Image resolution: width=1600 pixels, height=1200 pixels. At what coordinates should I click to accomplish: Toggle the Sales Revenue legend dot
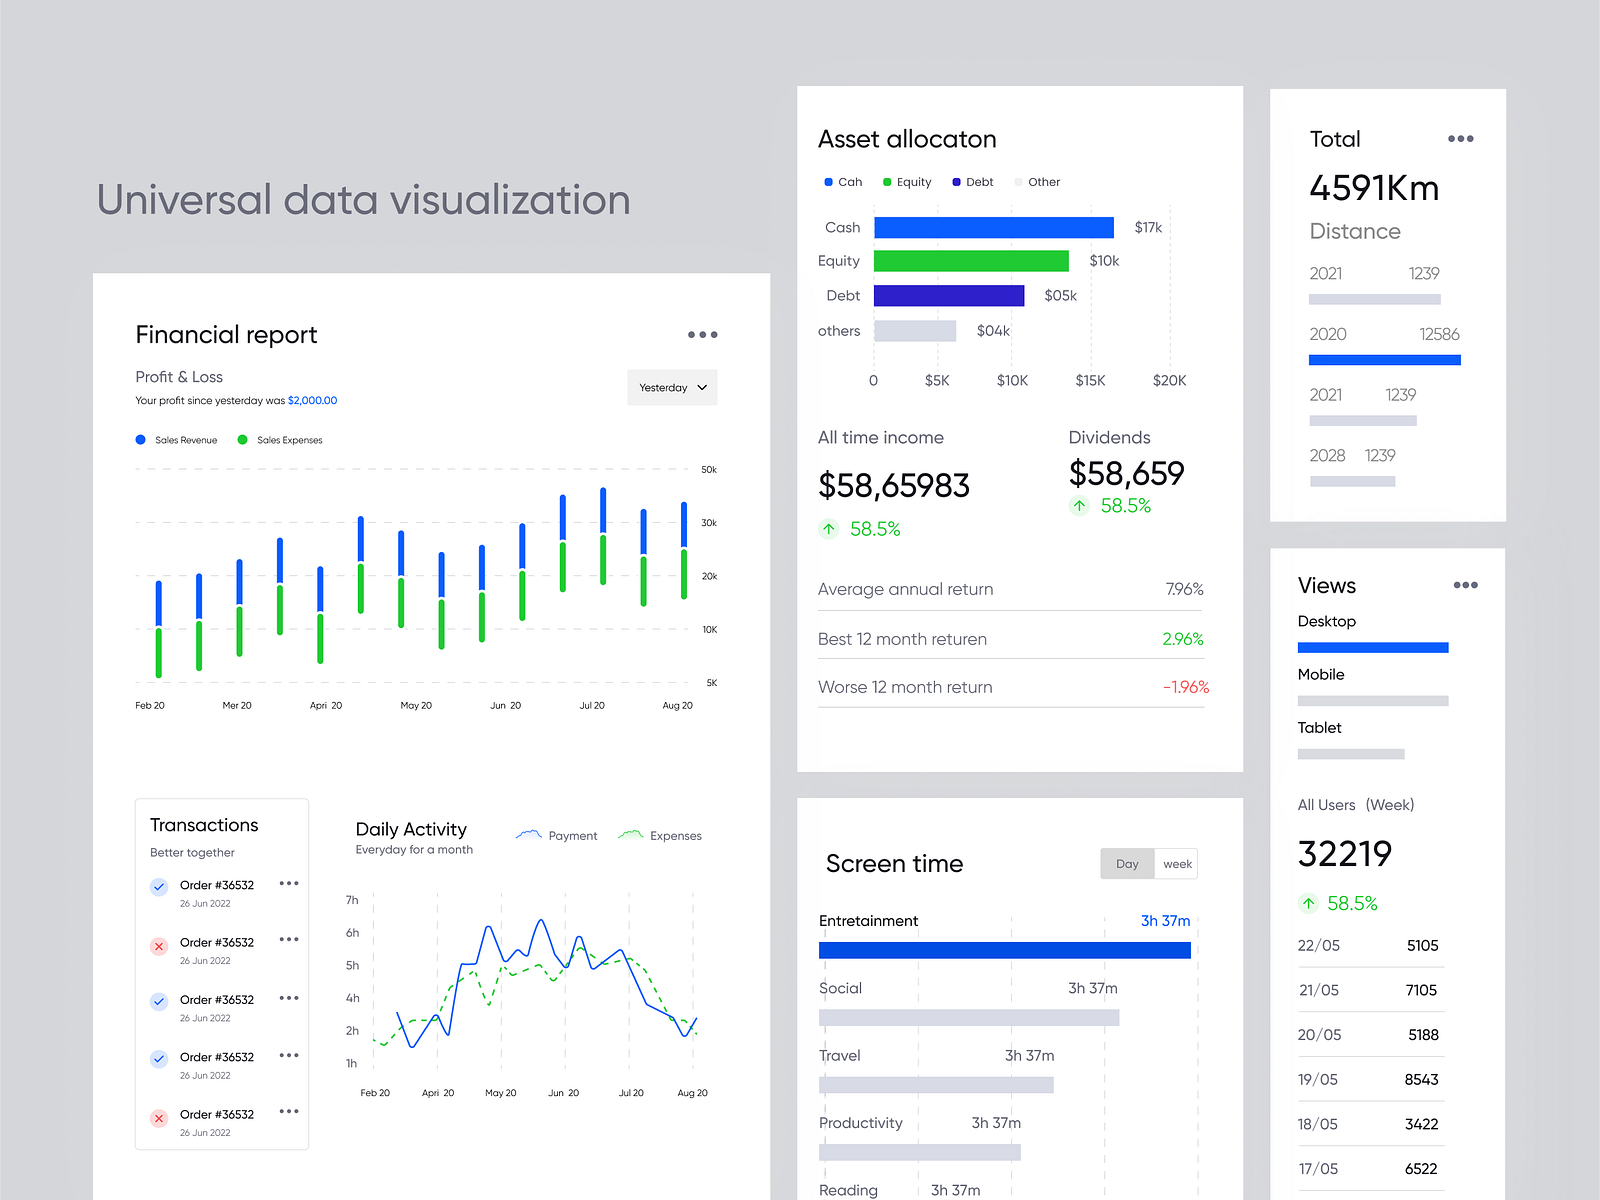(x=141, y=440)
